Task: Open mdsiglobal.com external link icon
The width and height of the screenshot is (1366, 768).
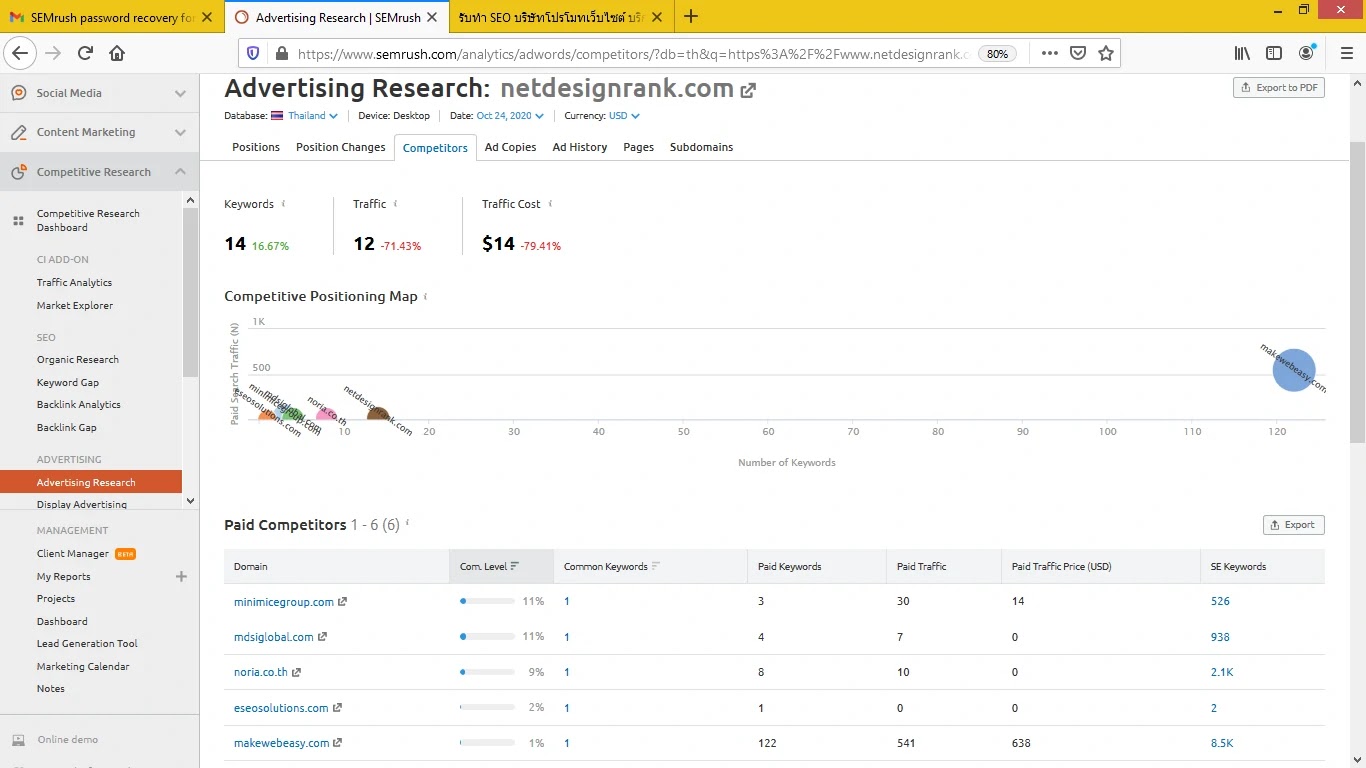Action: [x=322, y=637]
